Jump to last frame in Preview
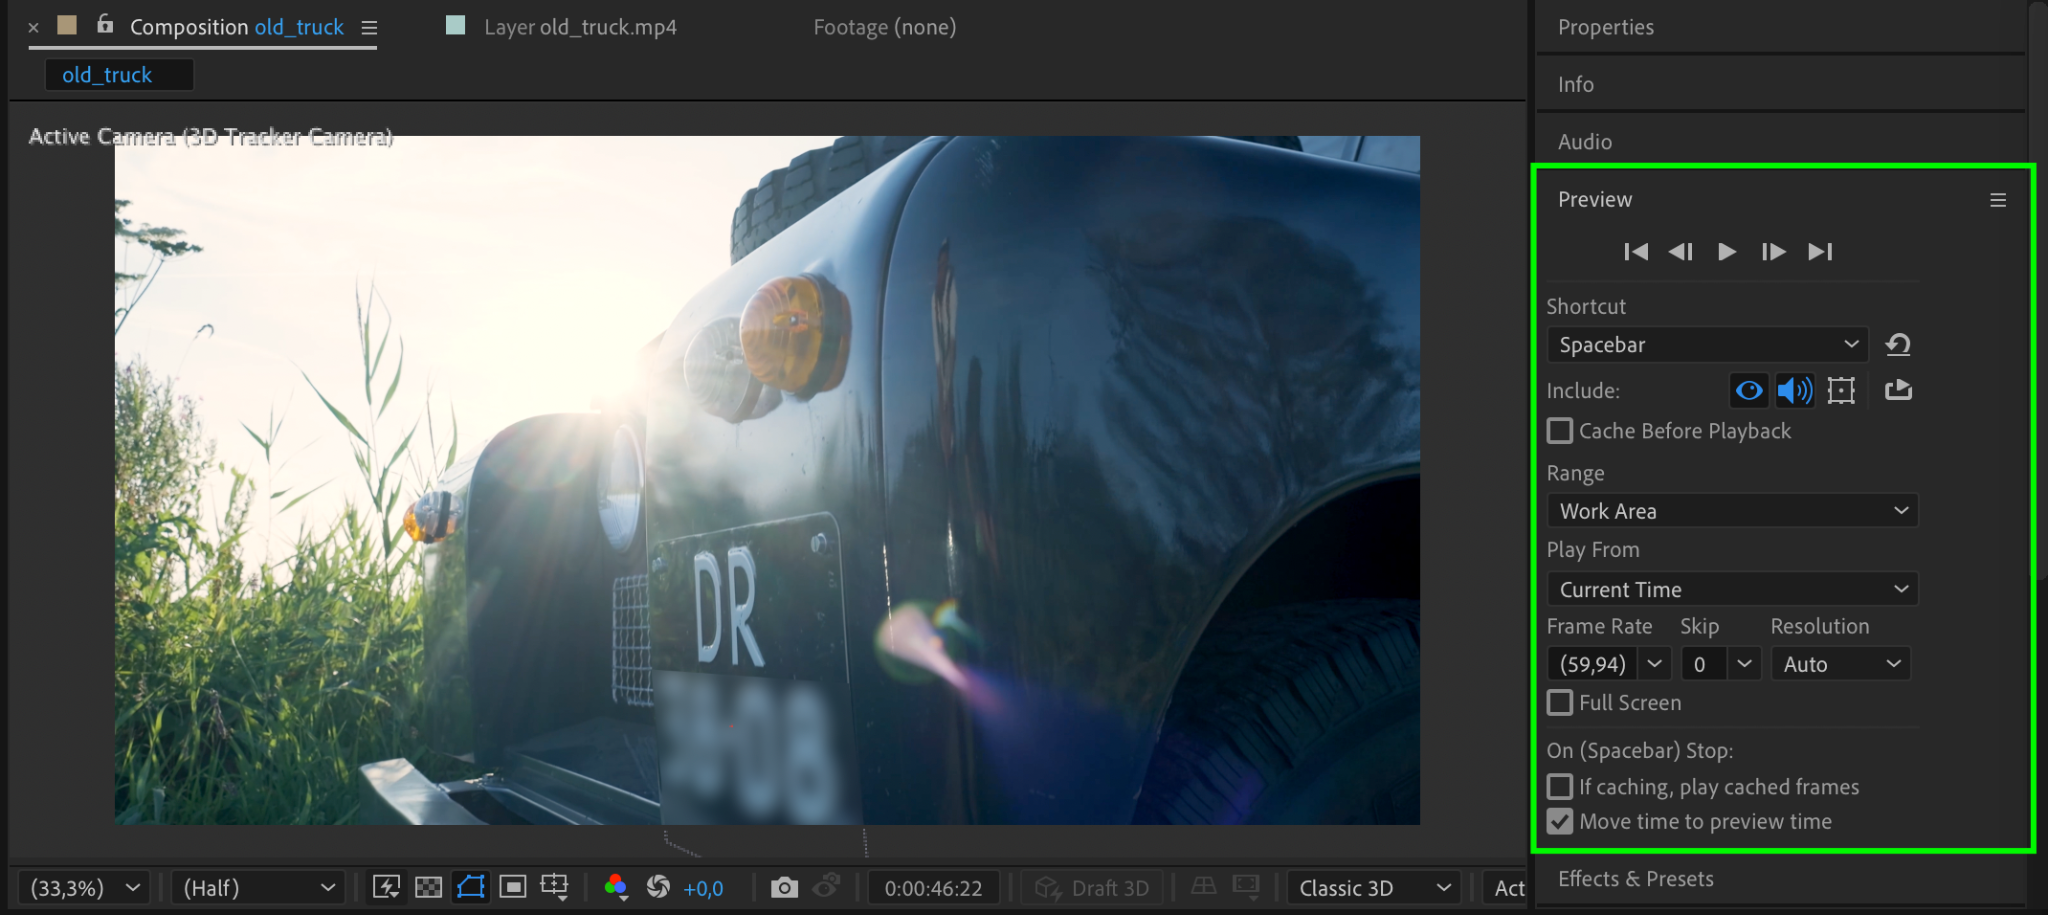Image resolution: width=2048 pixels, height=915 pixels. coord(1820,252)
